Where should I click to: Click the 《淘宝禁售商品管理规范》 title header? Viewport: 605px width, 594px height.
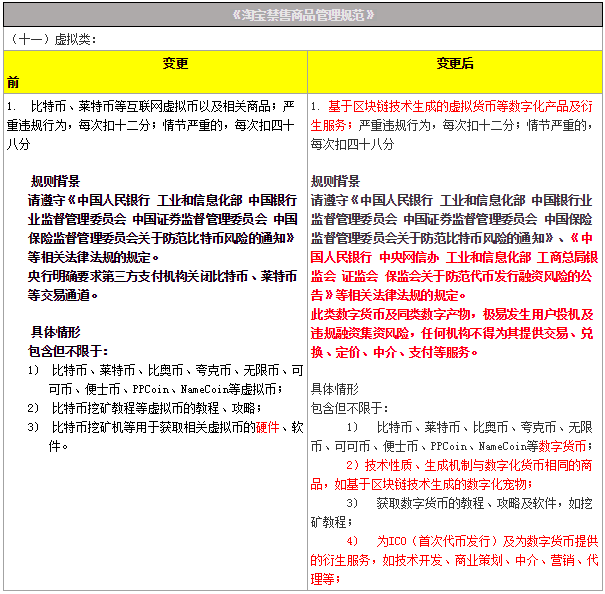[302, 15]
